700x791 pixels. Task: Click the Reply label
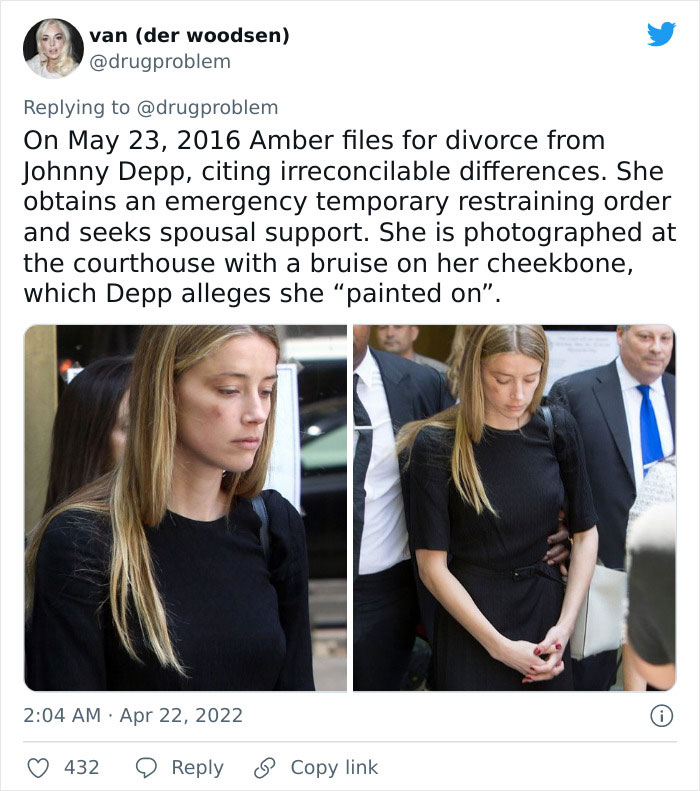[197, 768]
